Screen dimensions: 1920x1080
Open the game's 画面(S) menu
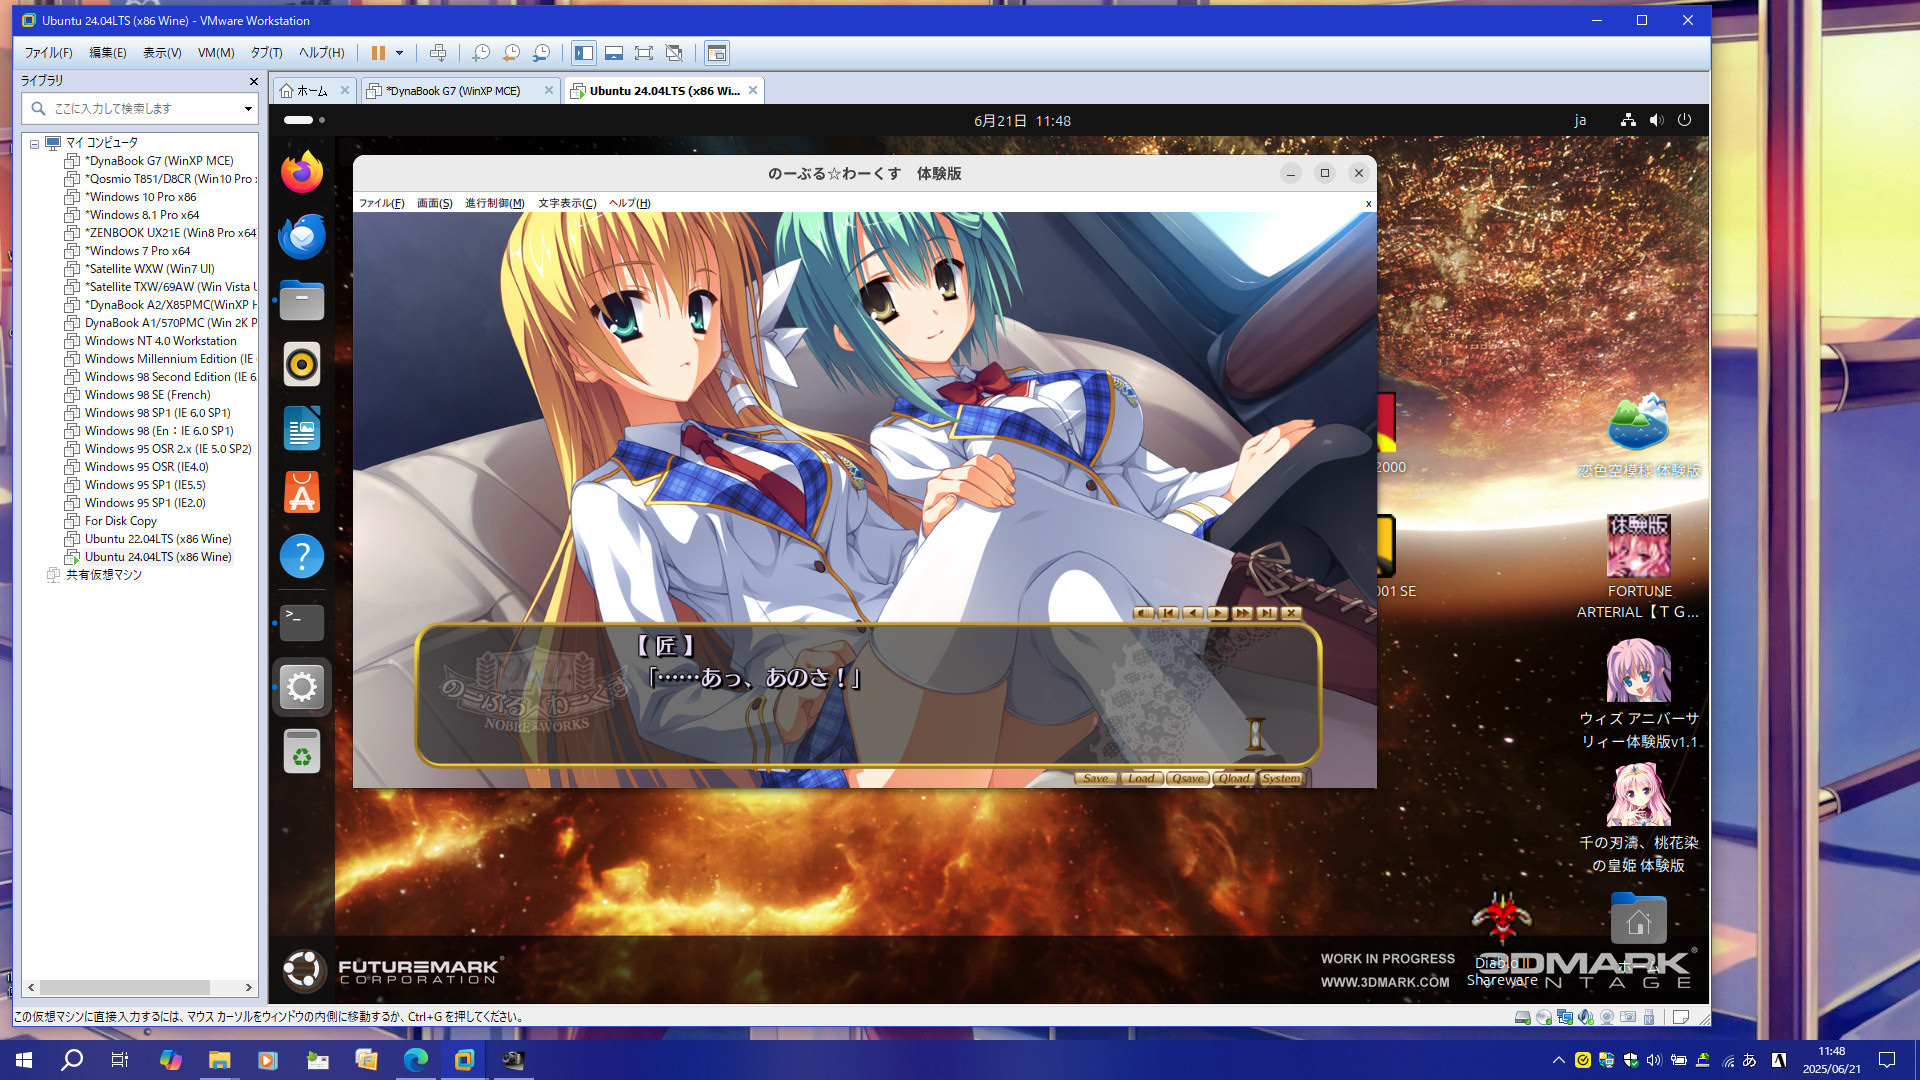(434, 203)
